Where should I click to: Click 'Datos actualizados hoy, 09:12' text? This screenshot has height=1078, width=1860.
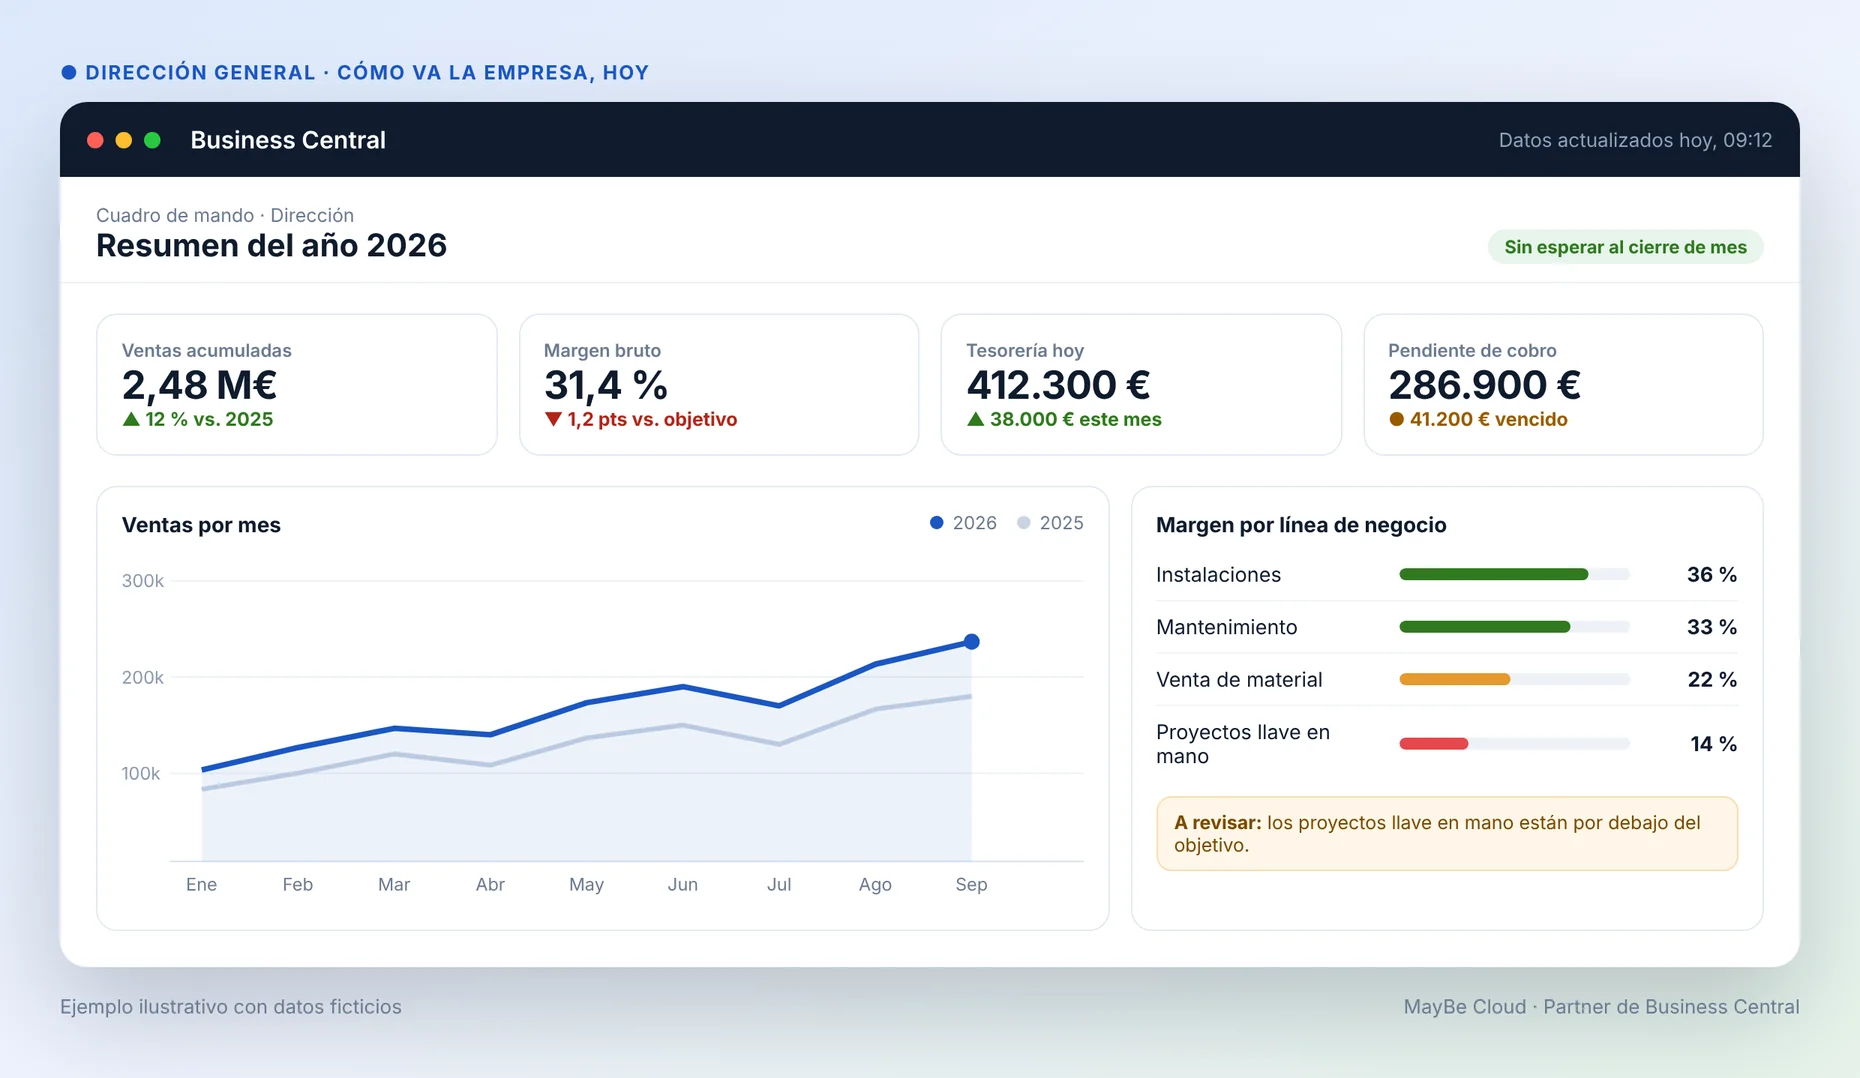click(x=1635, y=140)
